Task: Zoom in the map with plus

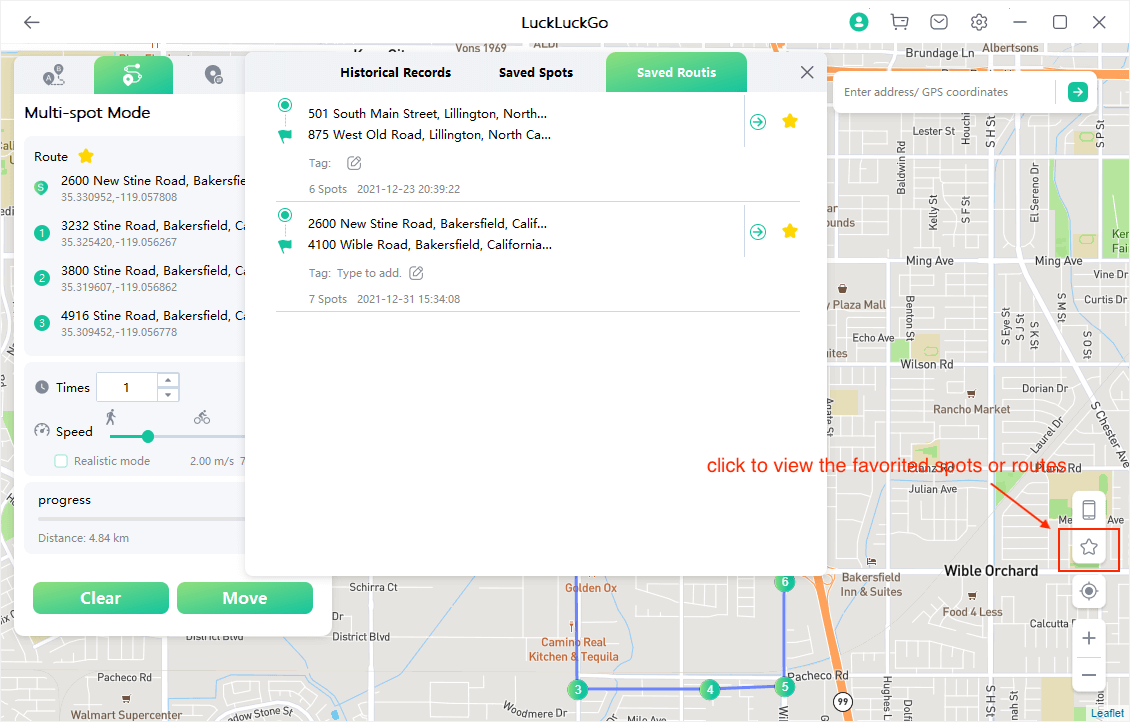Action: tap(1089, 638)
